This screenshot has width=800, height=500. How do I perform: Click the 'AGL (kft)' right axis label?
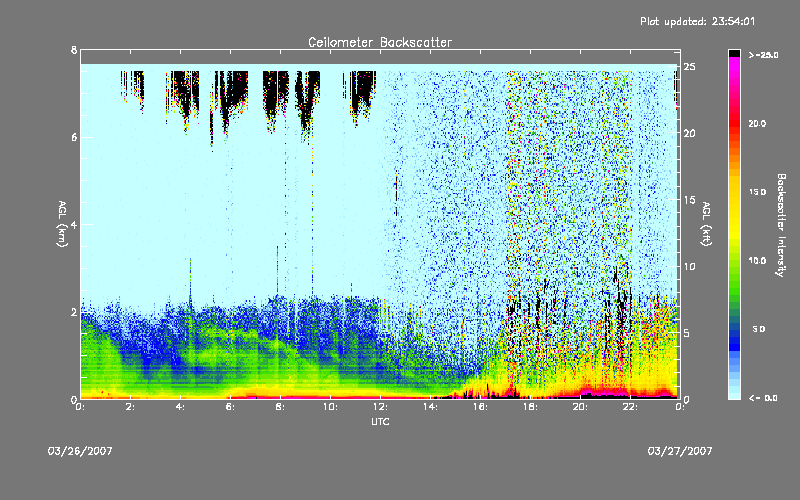(x=706, y=224)
